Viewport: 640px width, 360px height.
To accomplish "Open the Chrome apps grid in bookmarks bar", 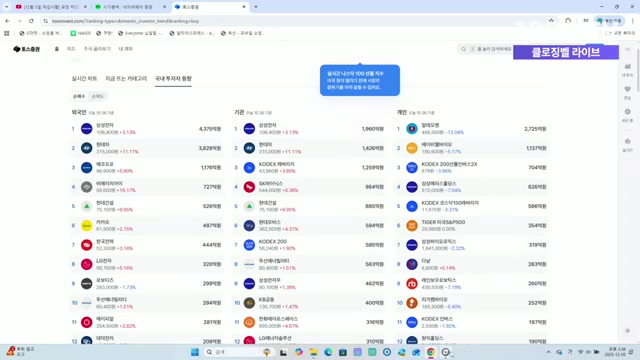I will tap(7, 33).
